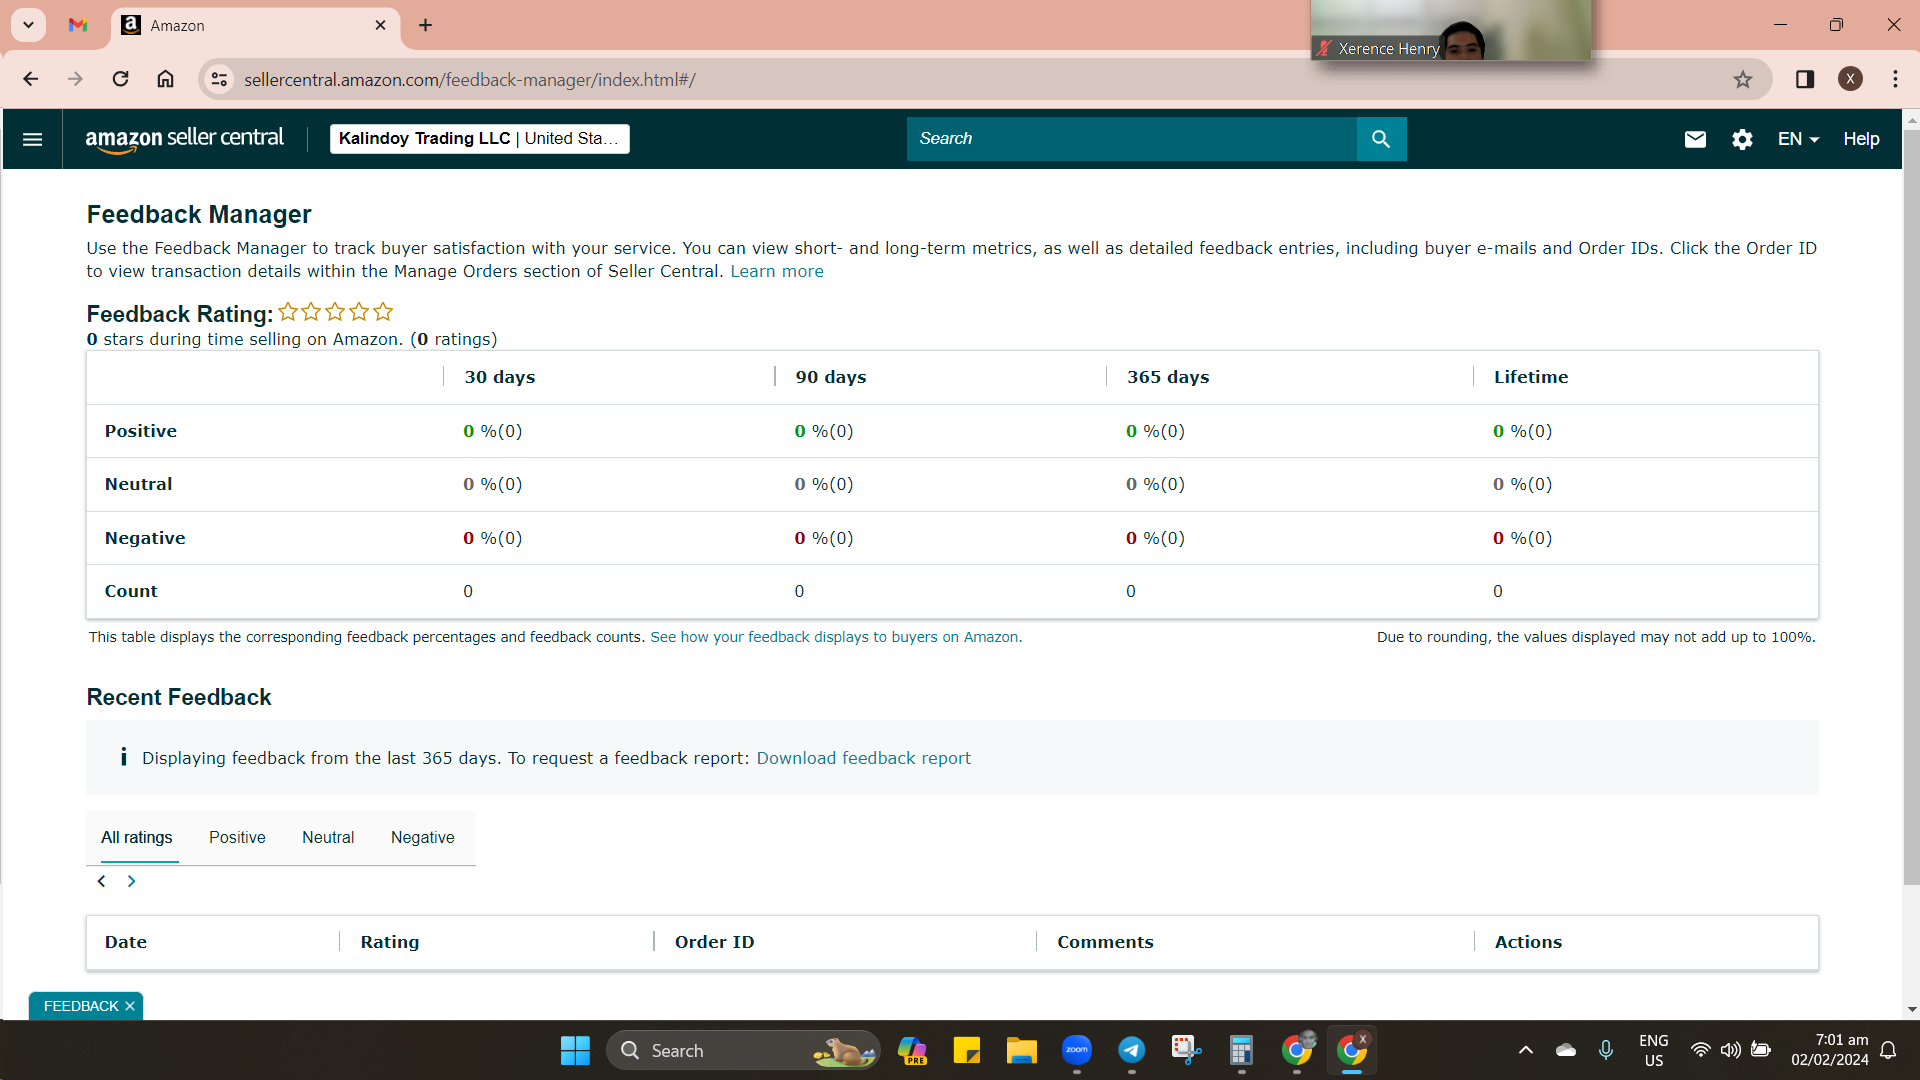
Task: Click the search magnifier button
Action: [1381, 139]
